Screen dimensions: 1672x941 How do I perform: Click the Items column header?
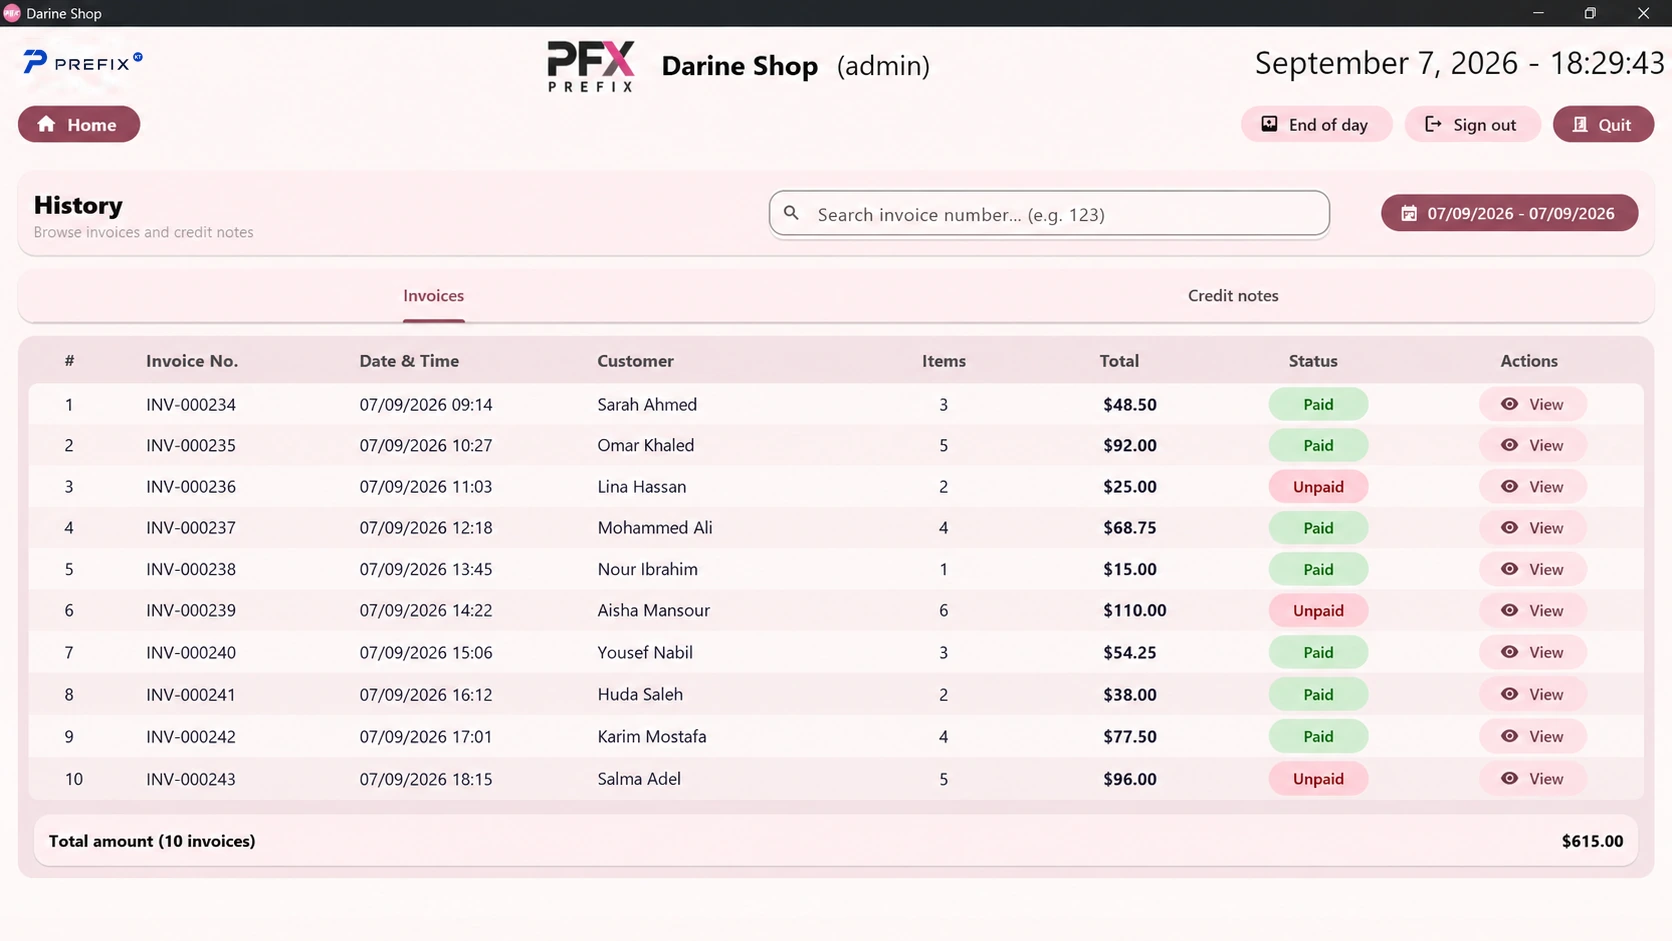pos(944,361)
